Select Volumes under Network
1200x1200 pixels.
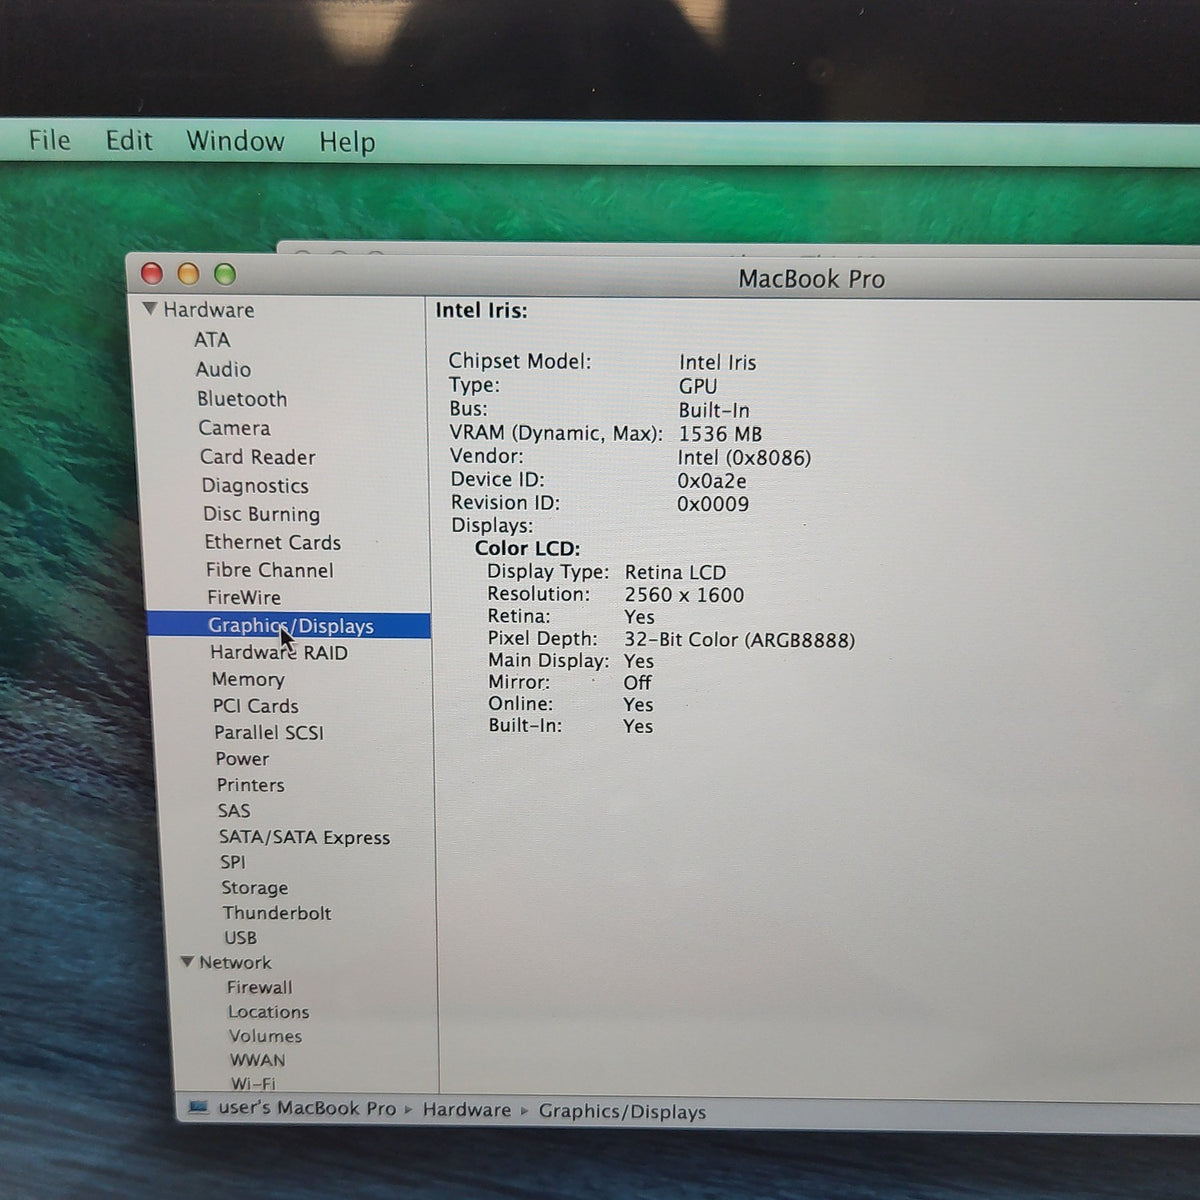(x=266, y=1036)
